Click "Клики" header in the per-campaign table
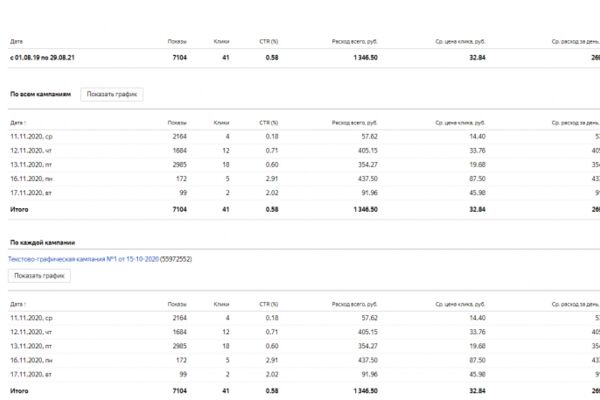600x400 pixels. pos(222,304)
